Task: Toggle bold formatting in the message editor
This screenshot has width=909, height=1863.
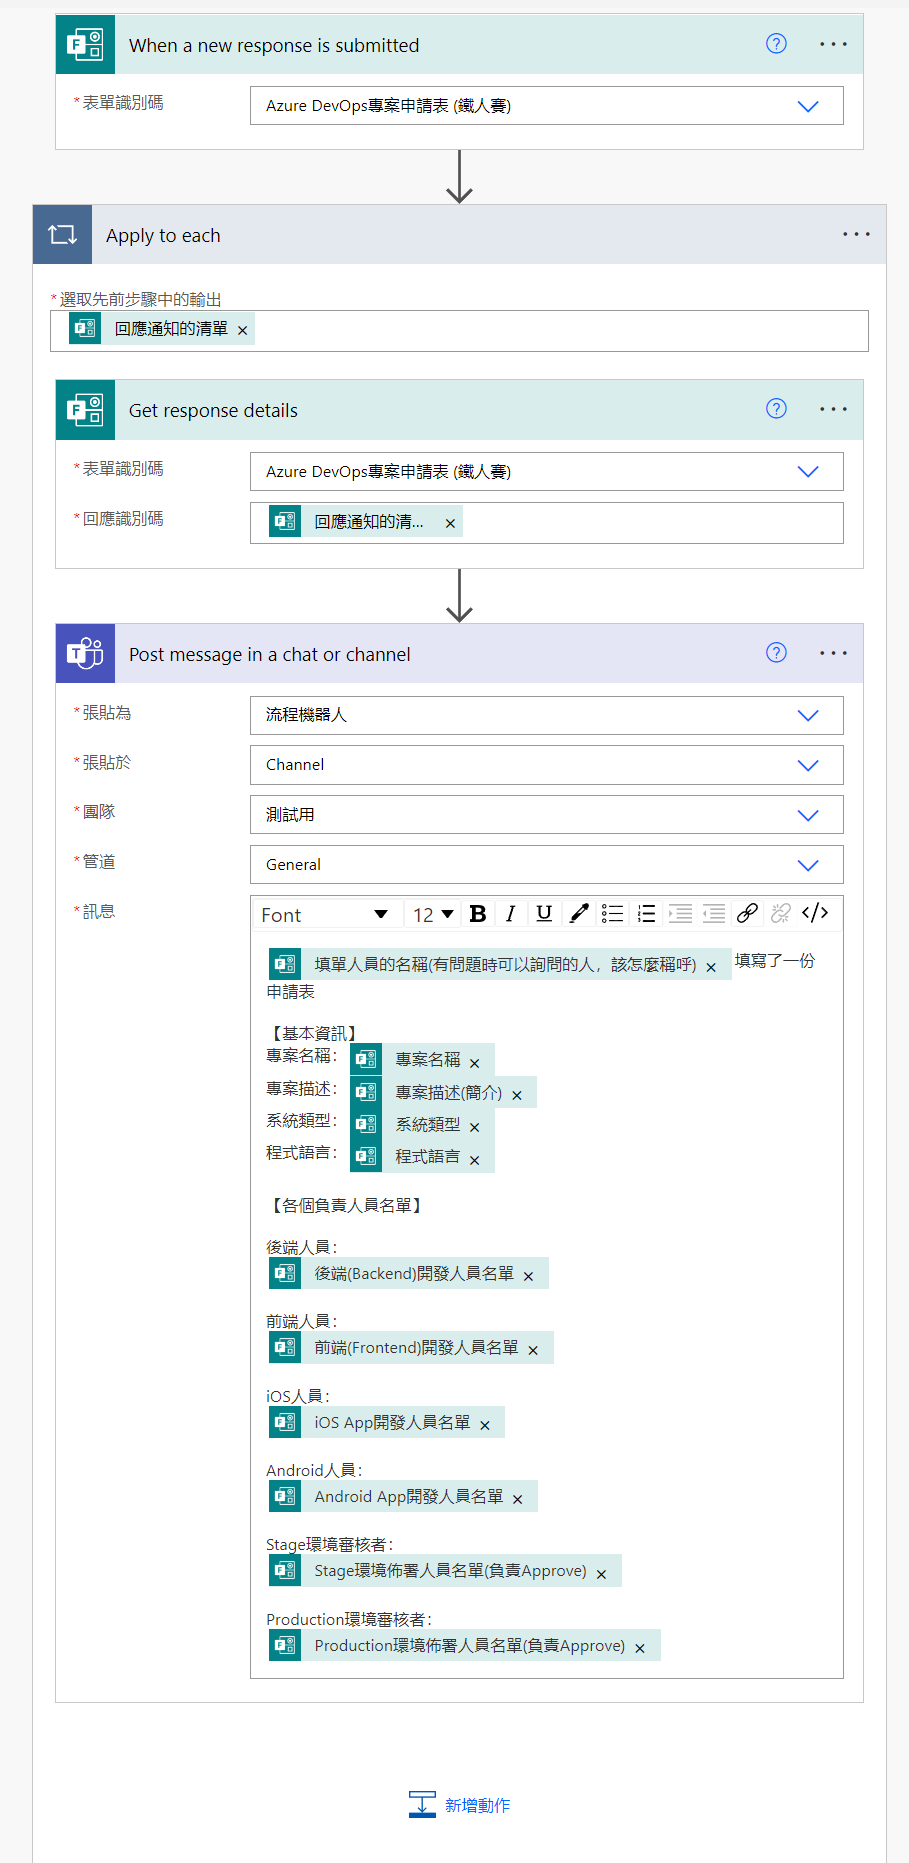Action: point(478,913)
